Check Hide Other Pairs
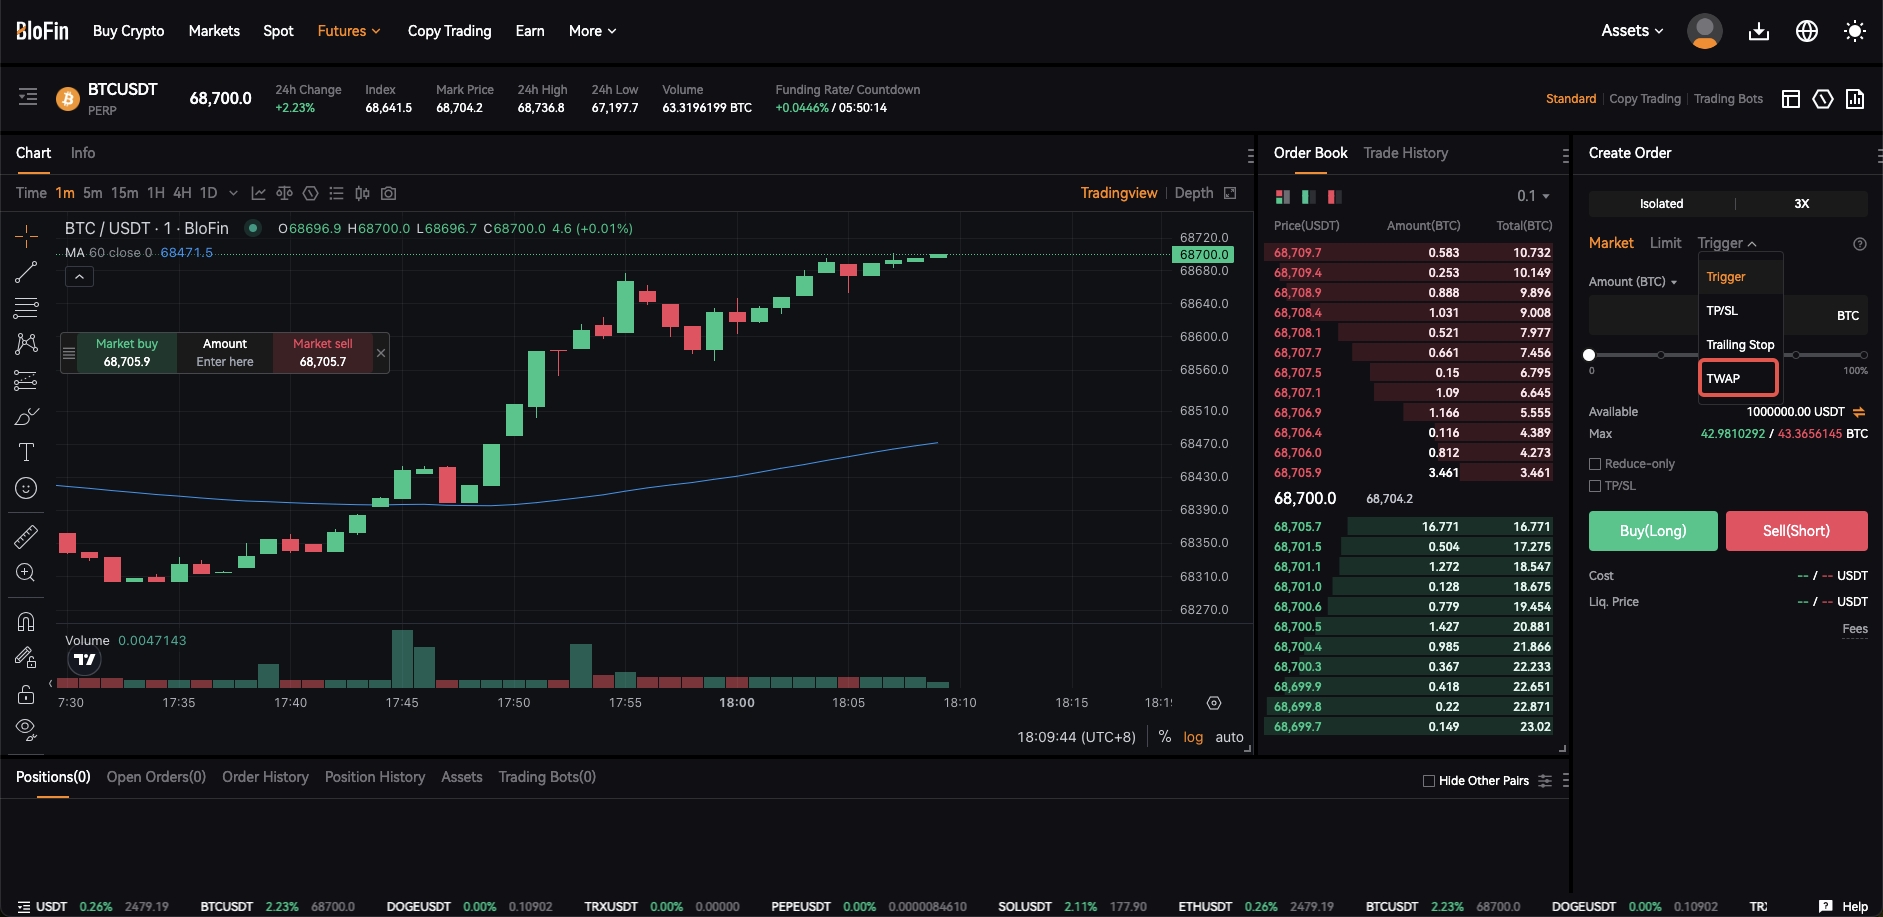The image size is (1883, 917). tap(1429, 781)
